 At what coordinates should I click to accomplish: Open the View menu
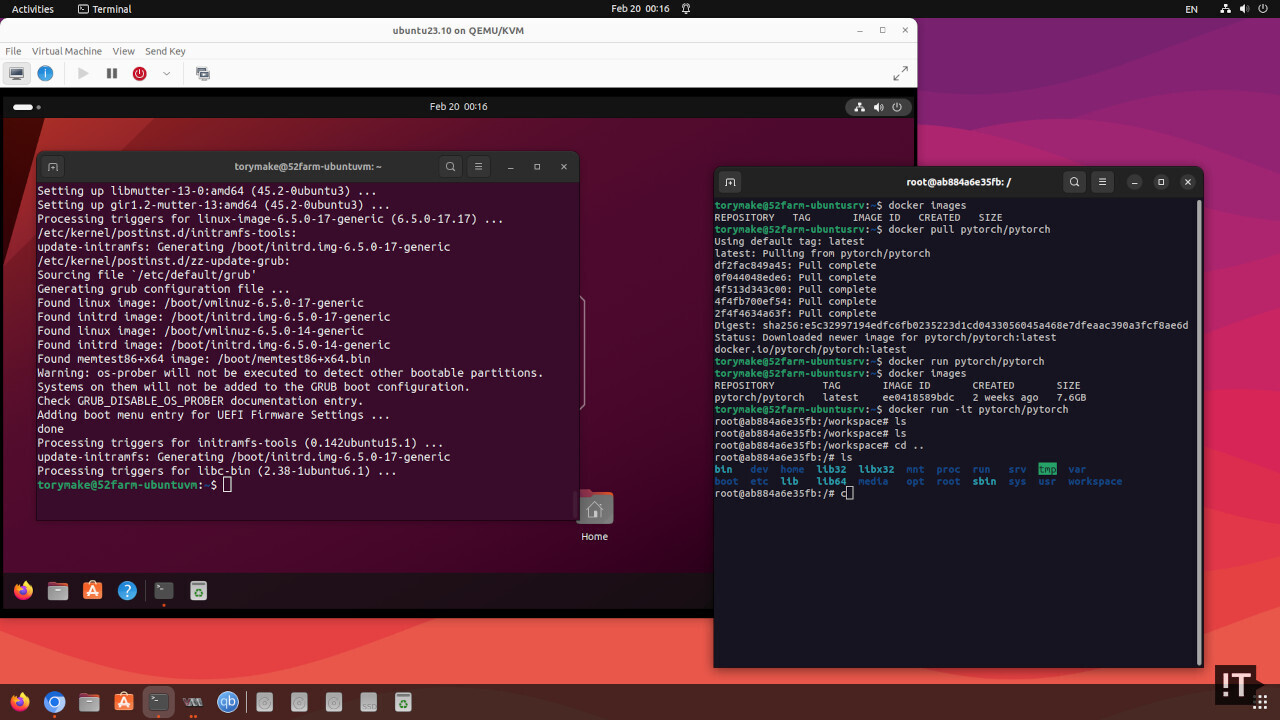(x=123, y=51)
